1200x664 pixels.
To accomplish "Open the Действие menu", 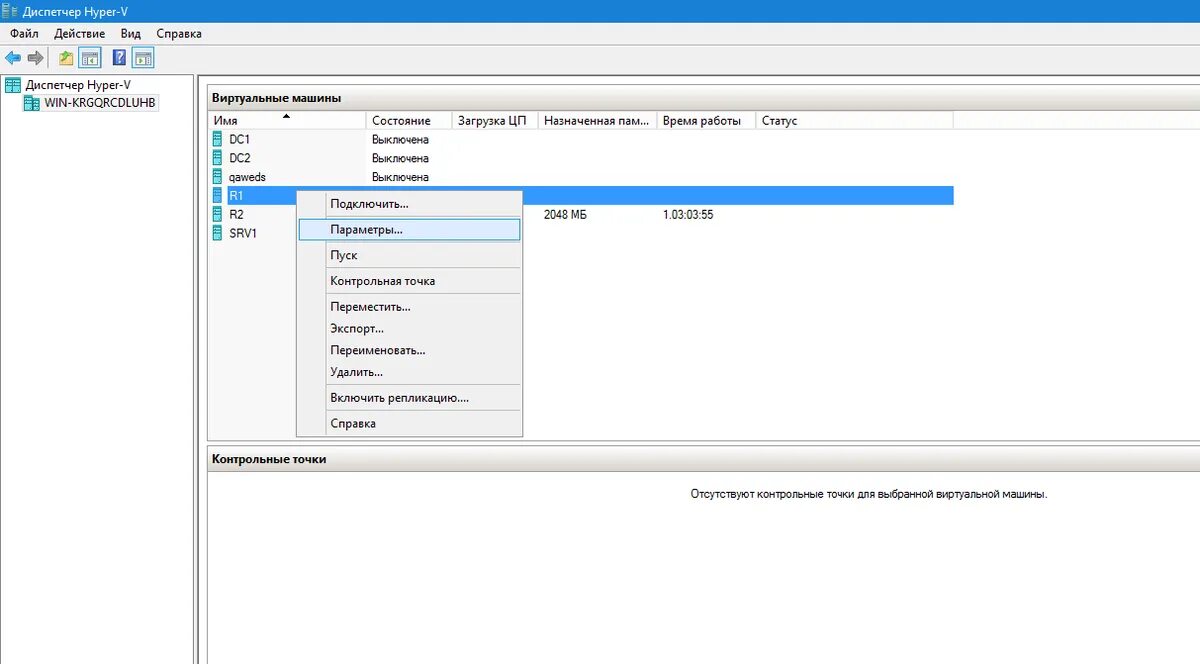I will pos(79,33).
